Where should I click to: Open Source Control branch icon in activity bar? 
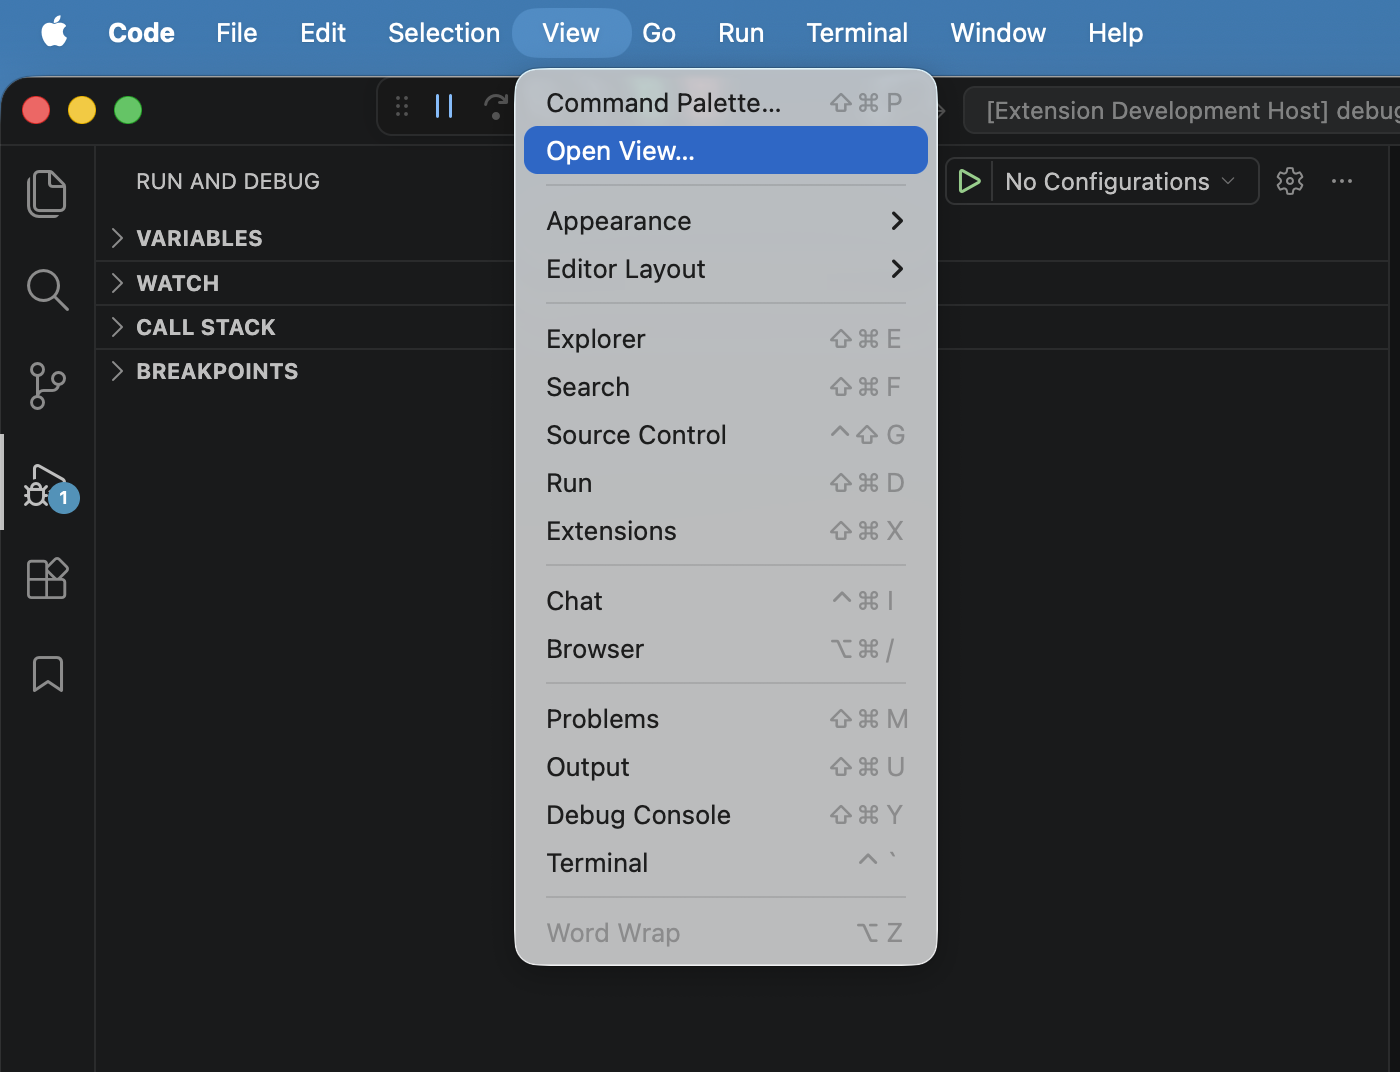(x=47, y=386)
